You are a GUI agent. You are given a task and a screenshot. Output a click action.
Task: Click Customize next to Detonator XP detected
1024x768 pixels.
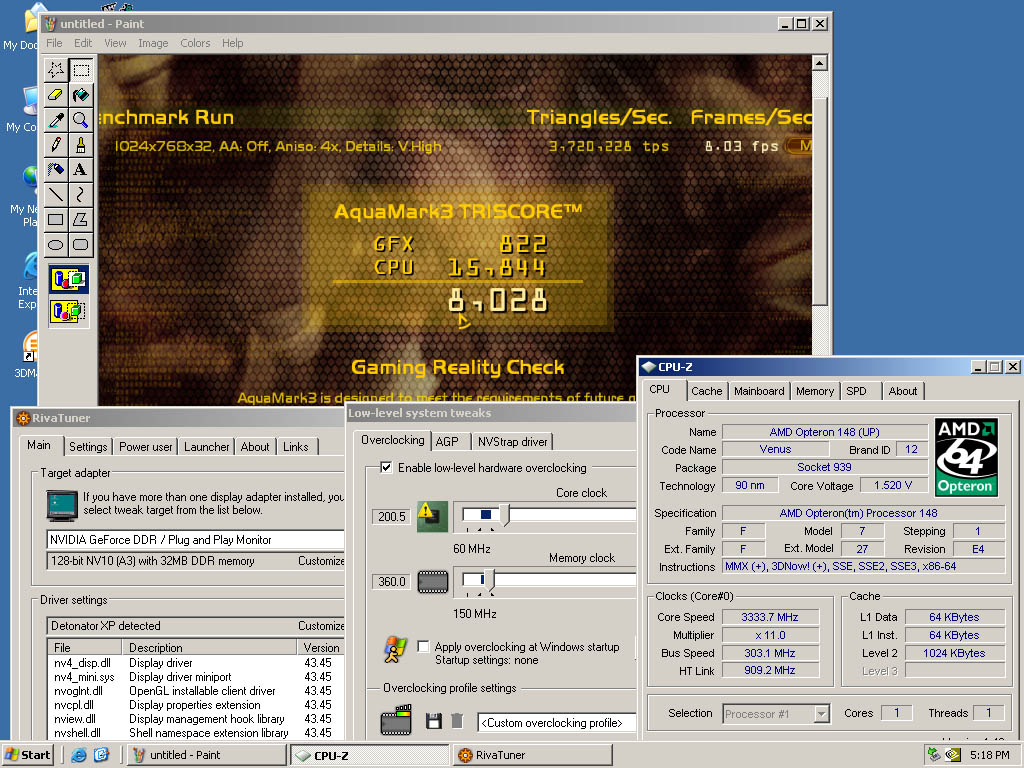[x=321, y=626]
